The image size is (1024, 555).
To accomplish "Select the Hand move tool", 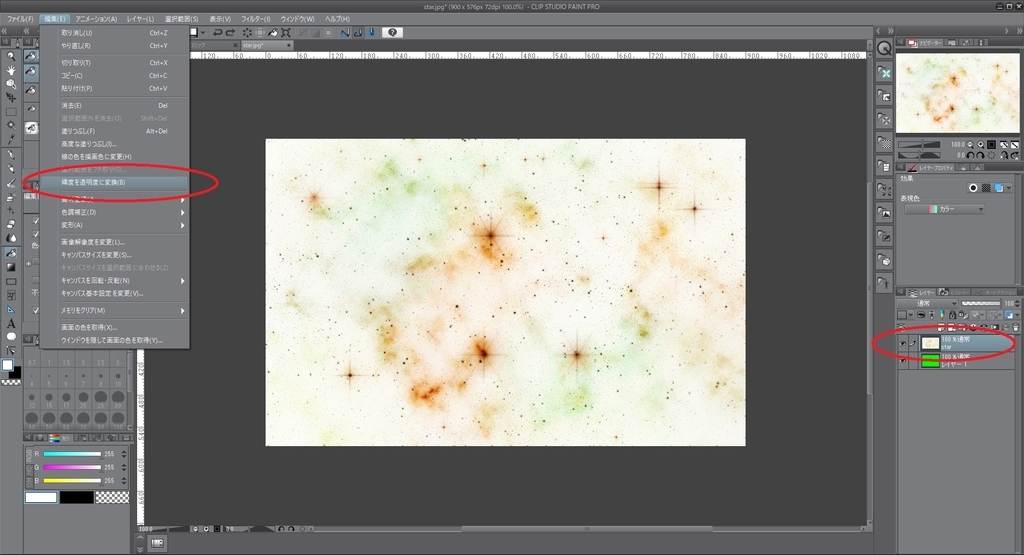I will [x=11, y=70].
